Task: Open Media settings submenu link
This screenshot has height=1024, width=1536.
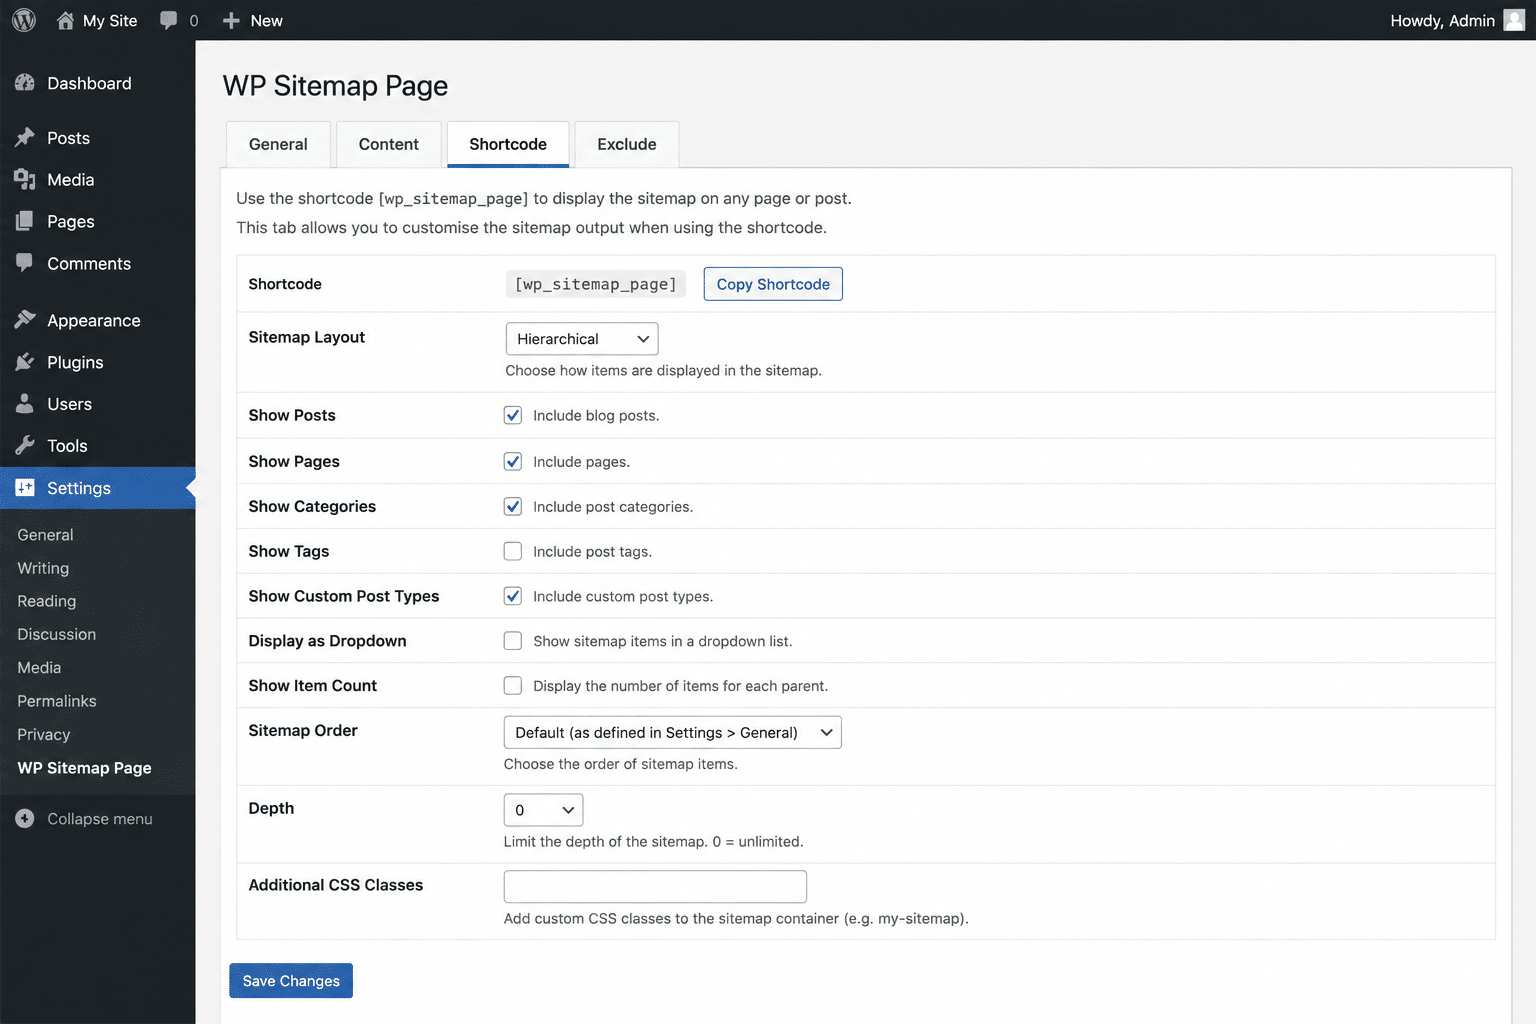Action: pyautogui.click(x=39, y=668)
